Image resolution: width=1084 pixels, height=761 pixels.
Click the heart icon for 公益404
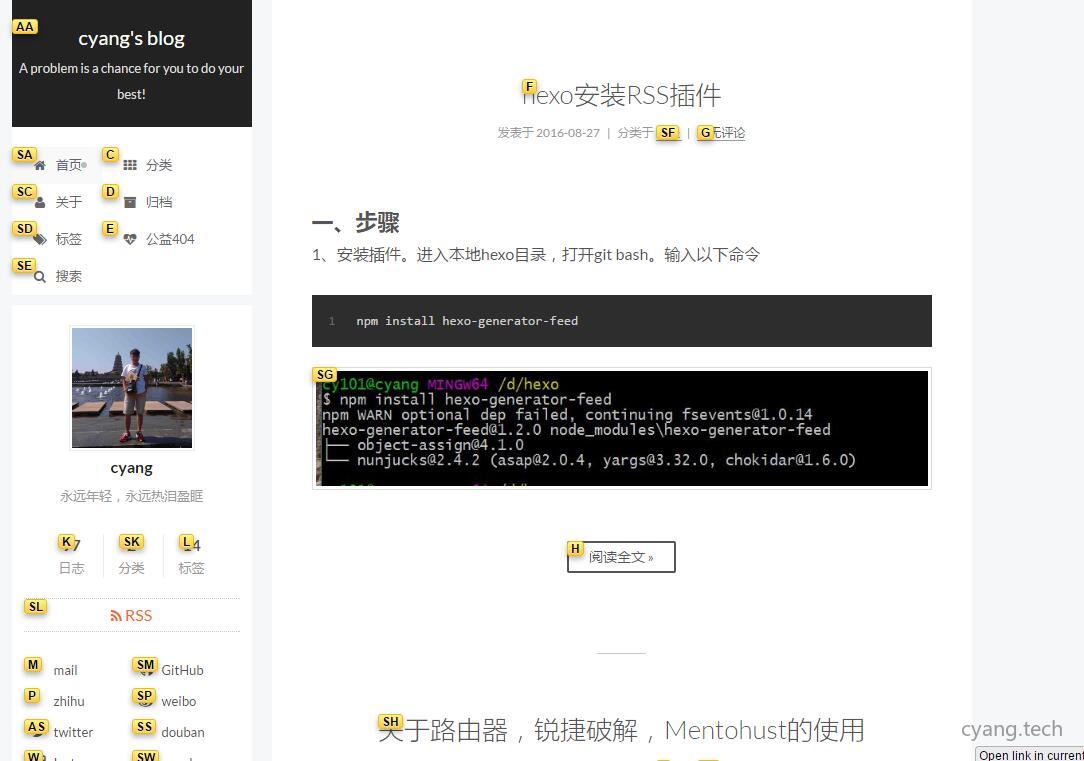pos(130,239)
